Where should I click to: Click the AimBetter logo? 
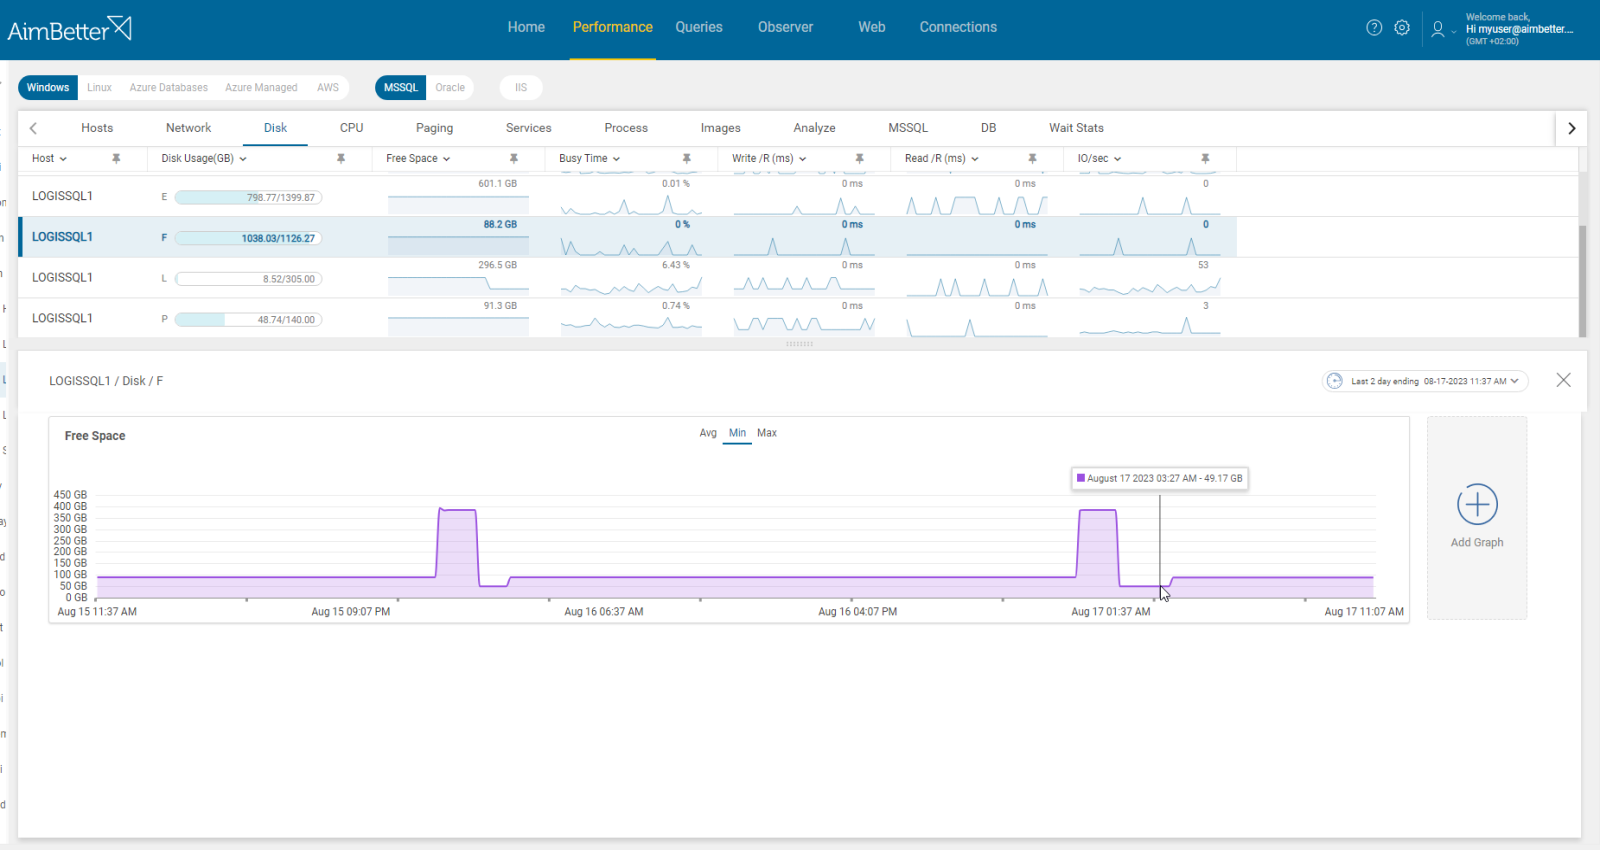(x=70, y=29)
